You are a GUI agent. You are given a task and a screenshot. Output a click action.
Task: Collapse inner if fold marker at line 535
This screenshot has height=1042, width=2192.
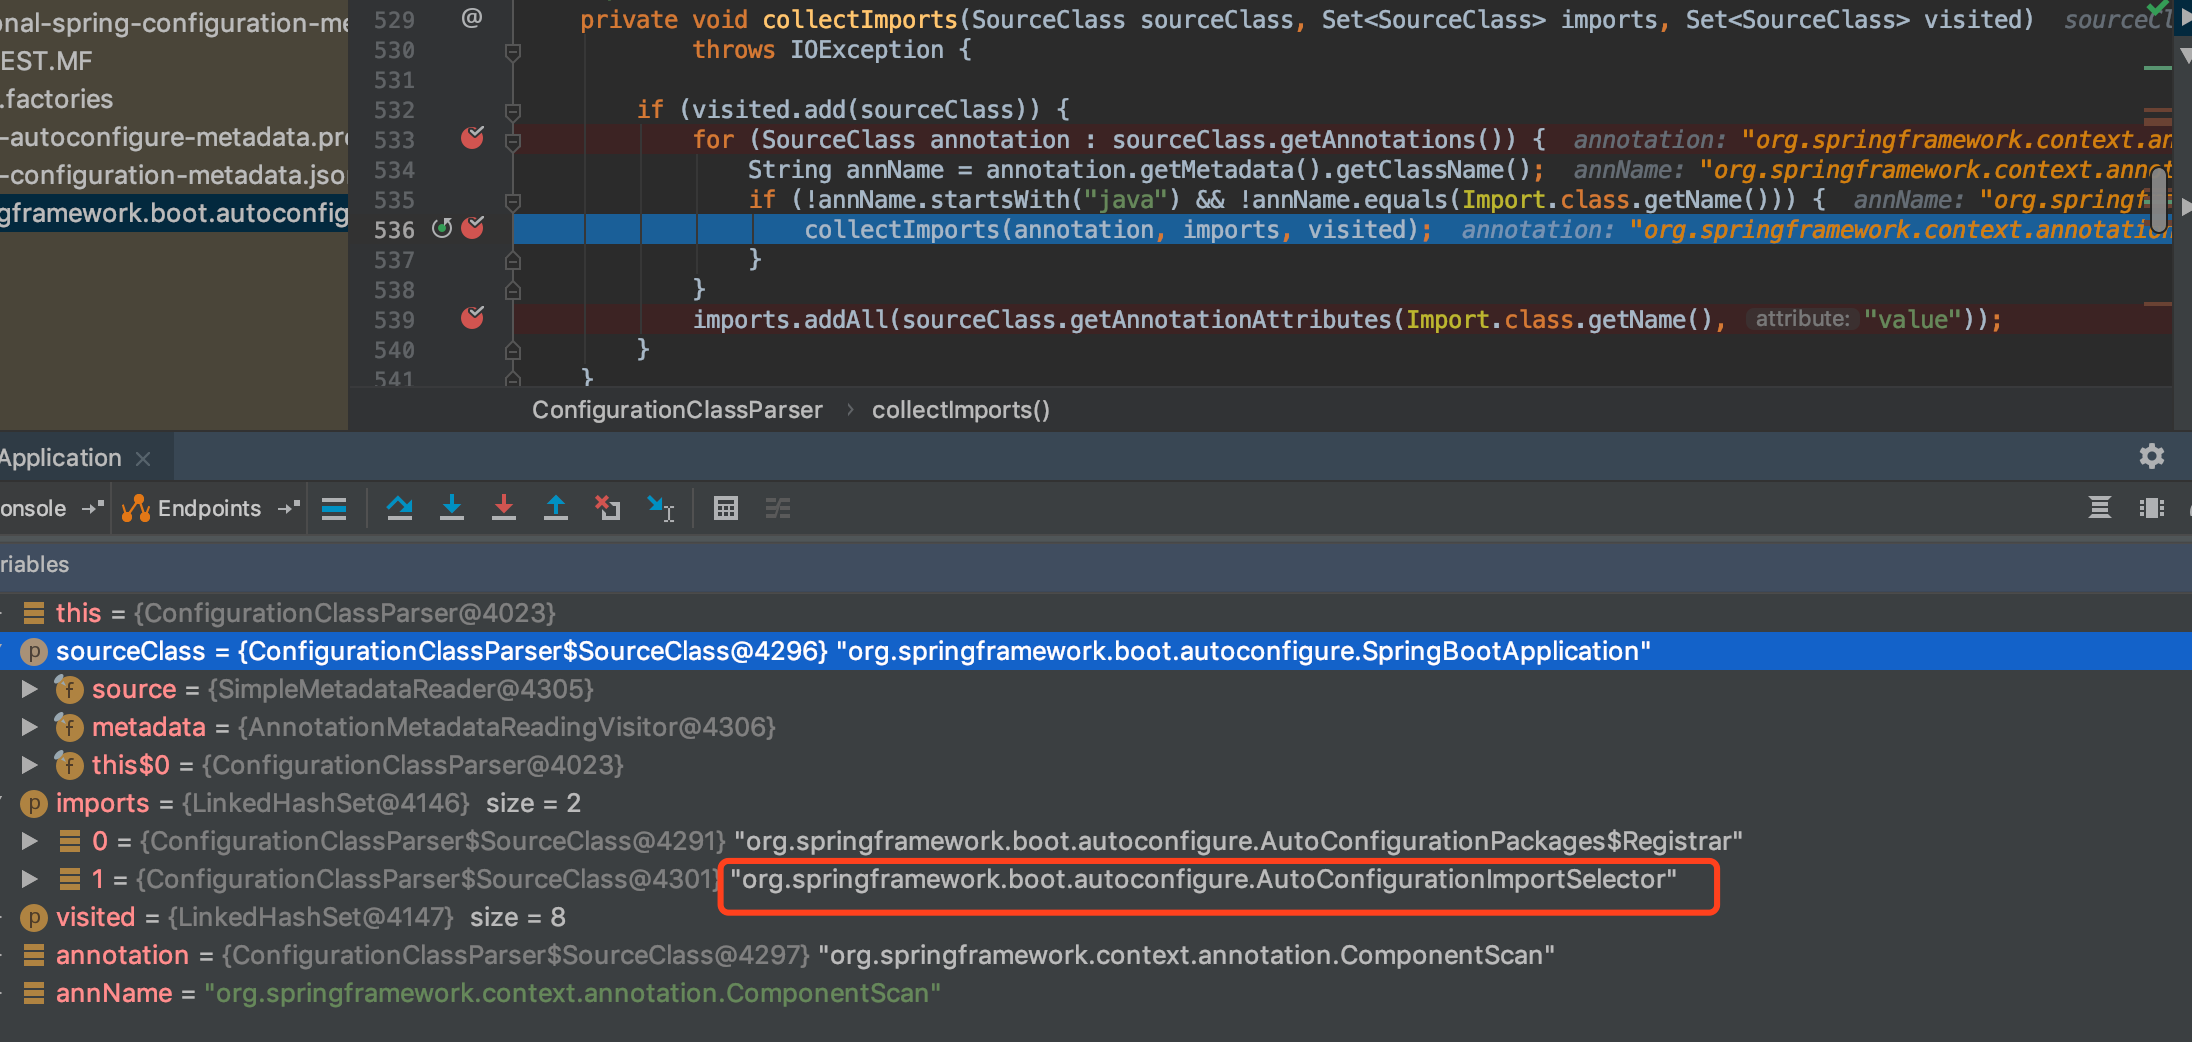(513, 201)
